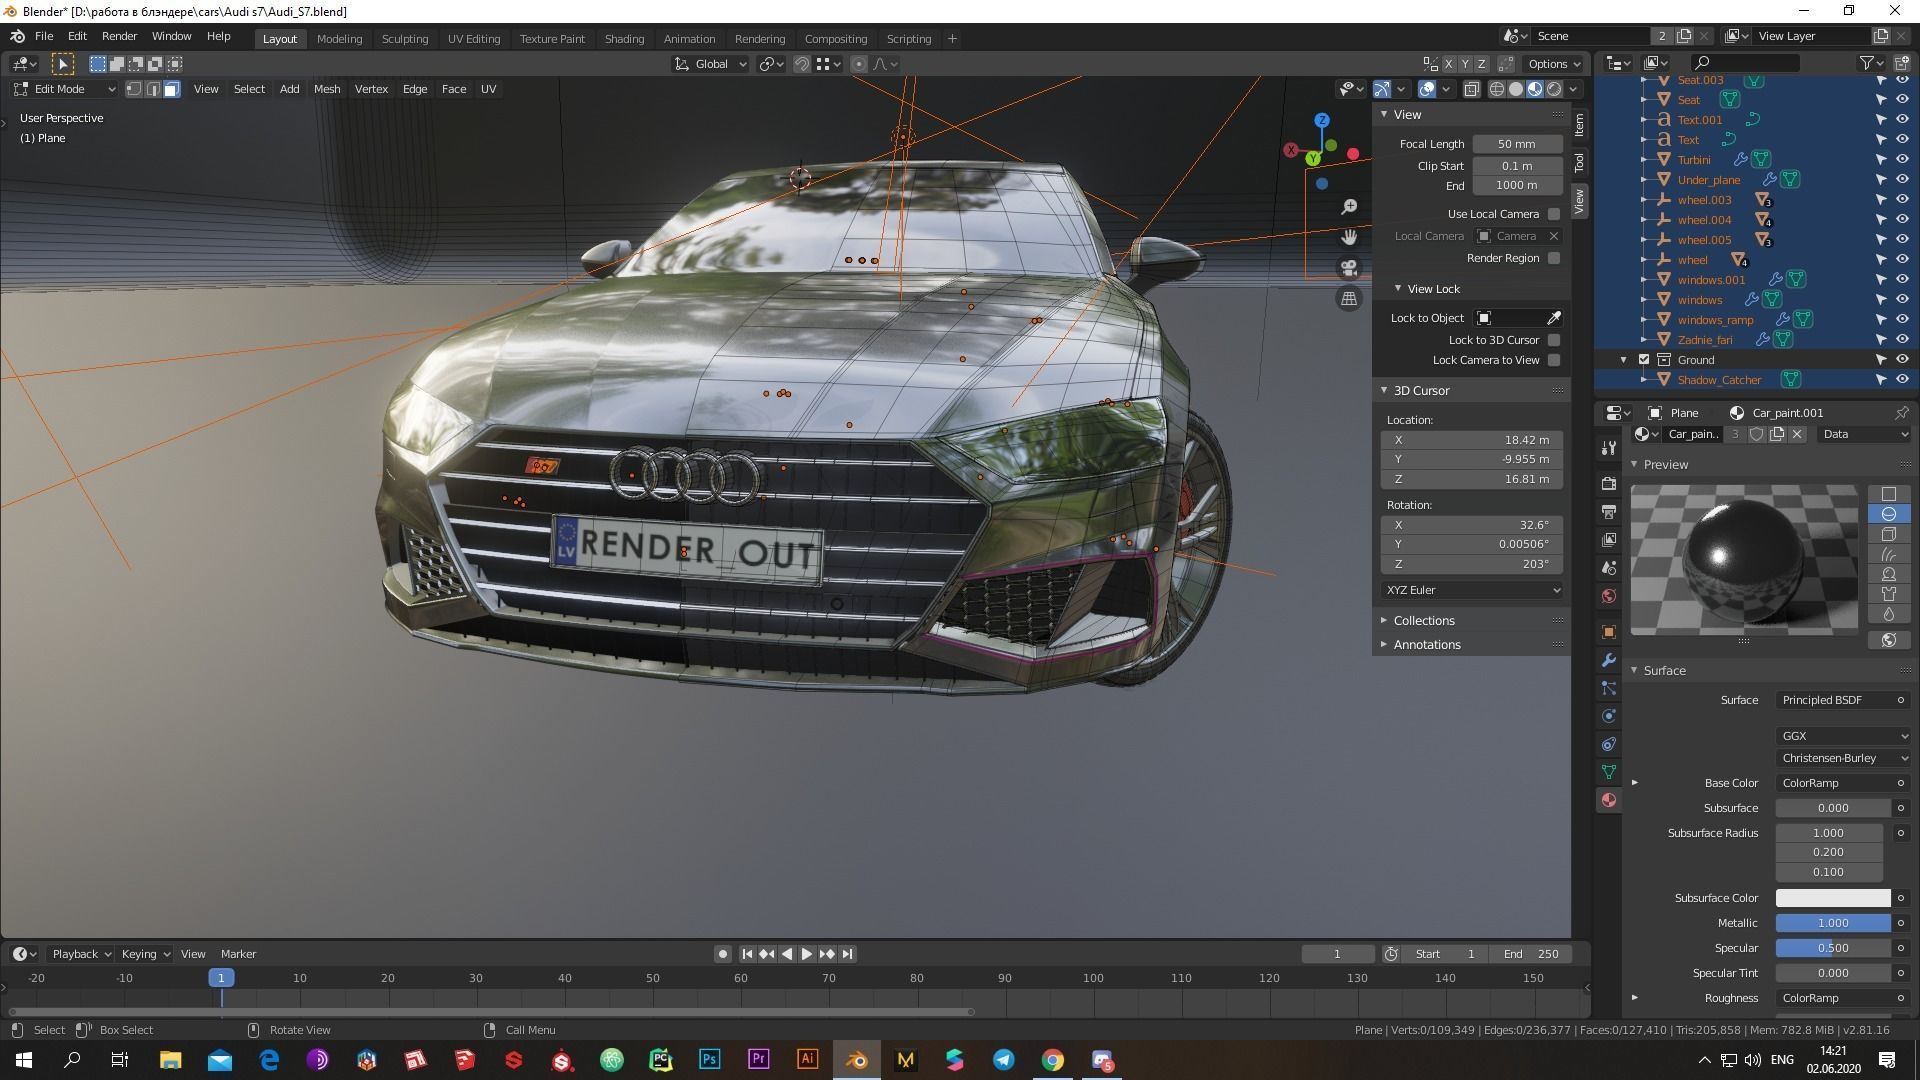The width and height of the screenshot is (1920, 1080).
Task: Switch to face select mode
Action: [x=172, y=89]
